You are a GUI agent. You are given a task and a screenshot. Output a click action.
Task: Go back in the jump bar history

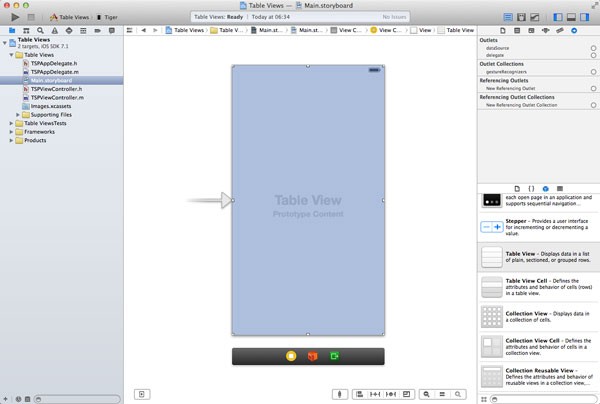[x=143, y=30]
